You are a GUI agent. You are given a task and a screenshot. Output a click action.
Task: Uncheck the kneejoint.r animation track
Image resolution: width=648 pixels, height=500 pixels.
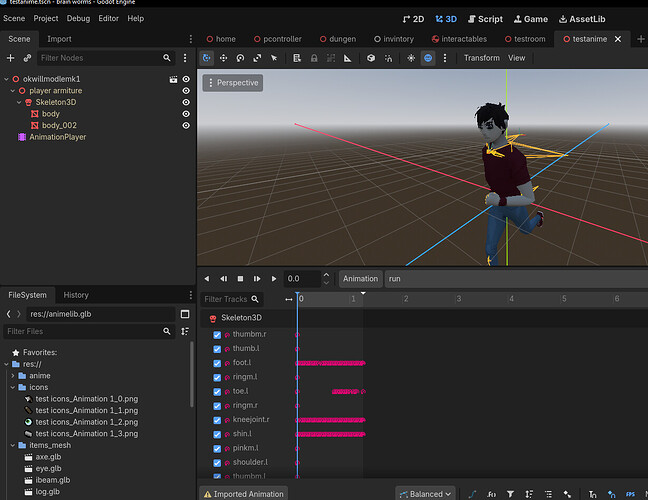click(x=217, y=420)
